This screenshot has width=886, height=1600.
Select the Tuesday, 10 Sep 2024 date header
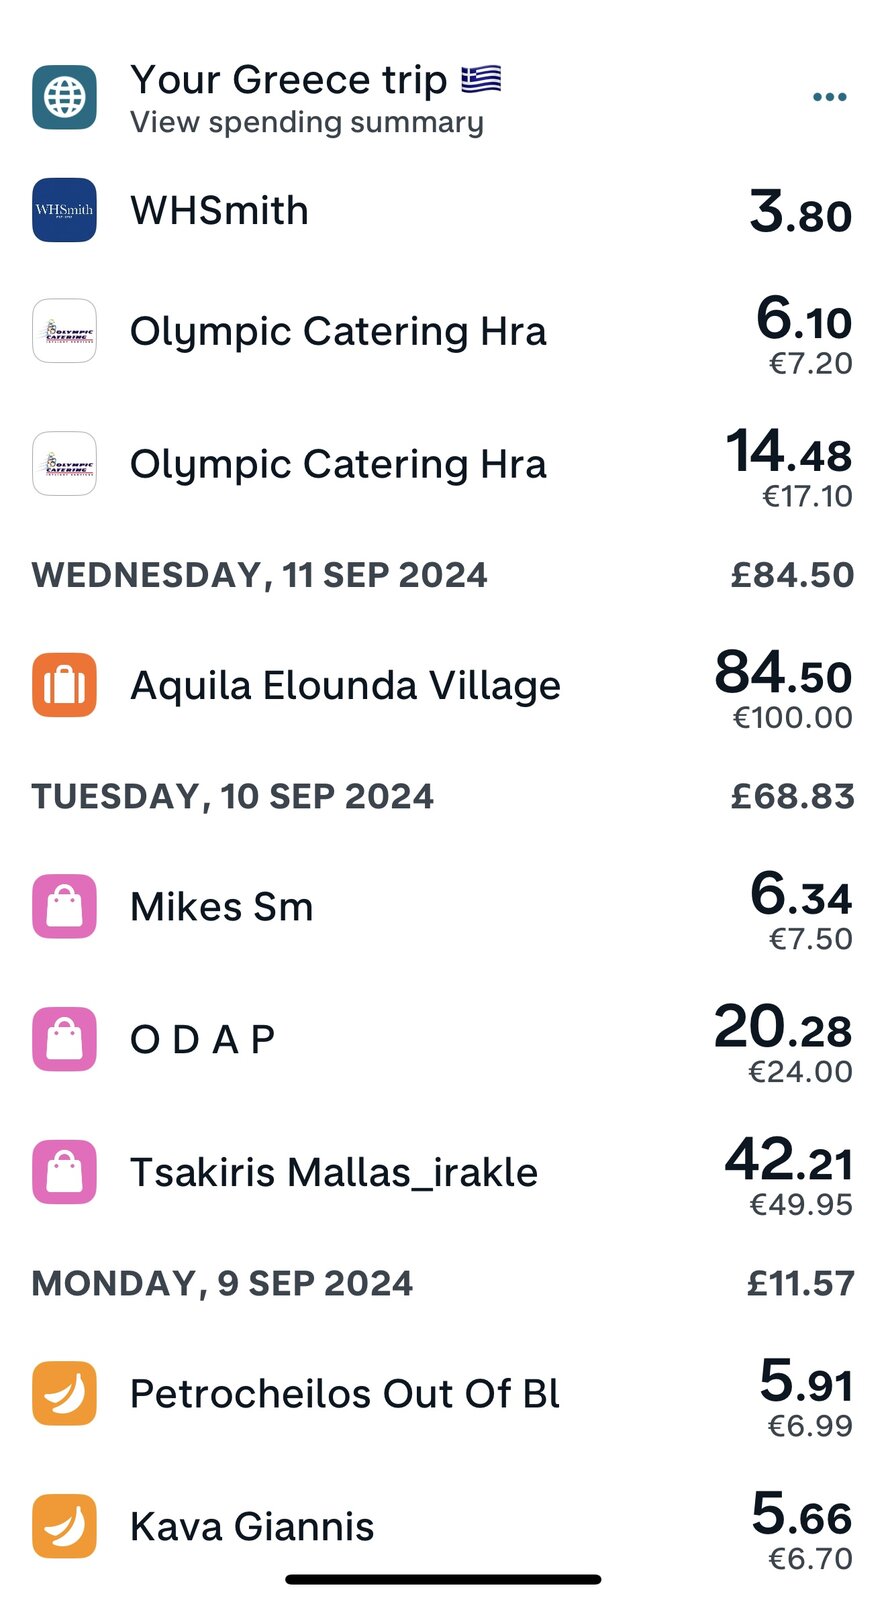(x=232, y=797)
